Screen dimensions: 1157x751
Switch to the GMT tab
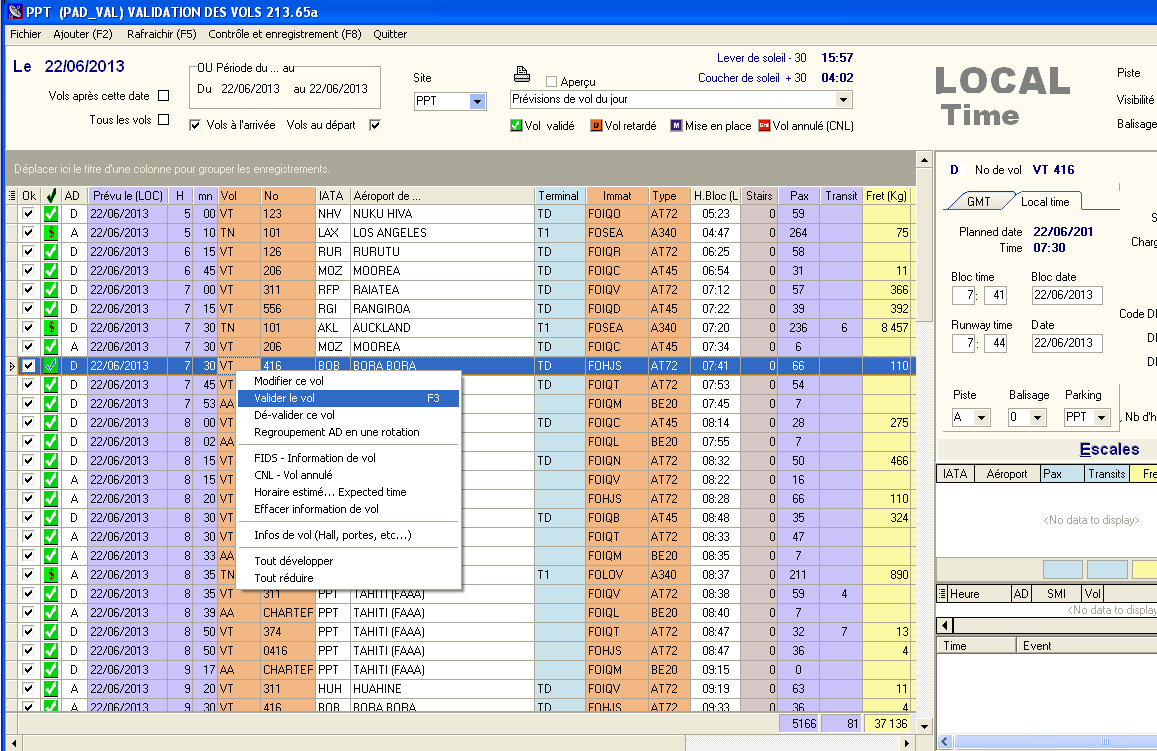pos(978,202)
